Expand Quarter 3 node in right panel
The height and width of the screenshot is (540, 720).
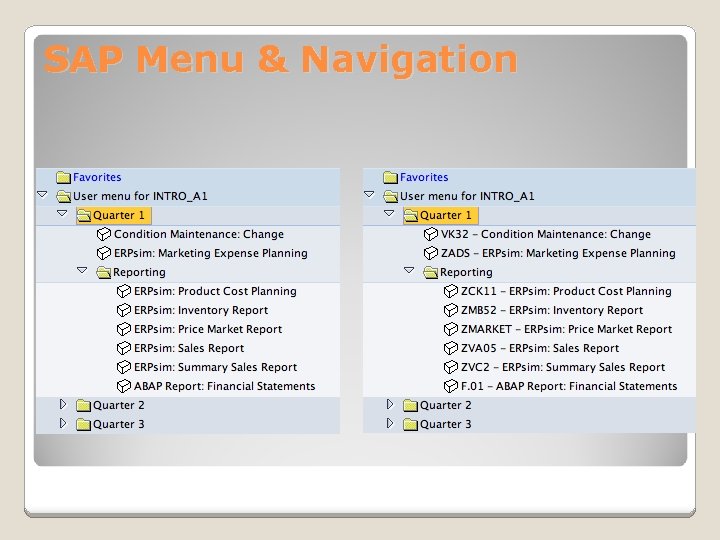coord(390,423)
